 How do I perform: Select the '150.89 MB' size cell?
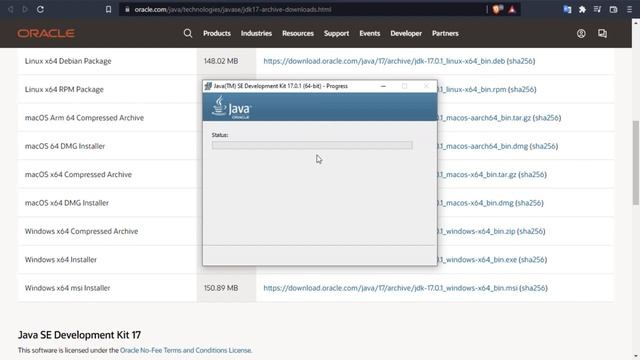pyautogui.click(x=227, y=288)
